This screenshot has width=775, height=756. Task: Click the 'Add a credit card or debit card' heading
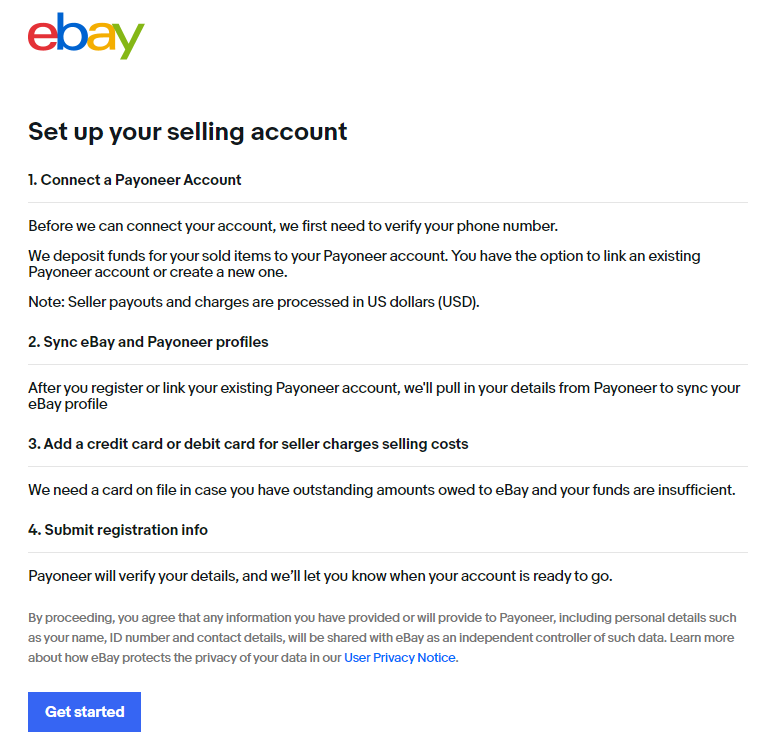tap(248, 444)
